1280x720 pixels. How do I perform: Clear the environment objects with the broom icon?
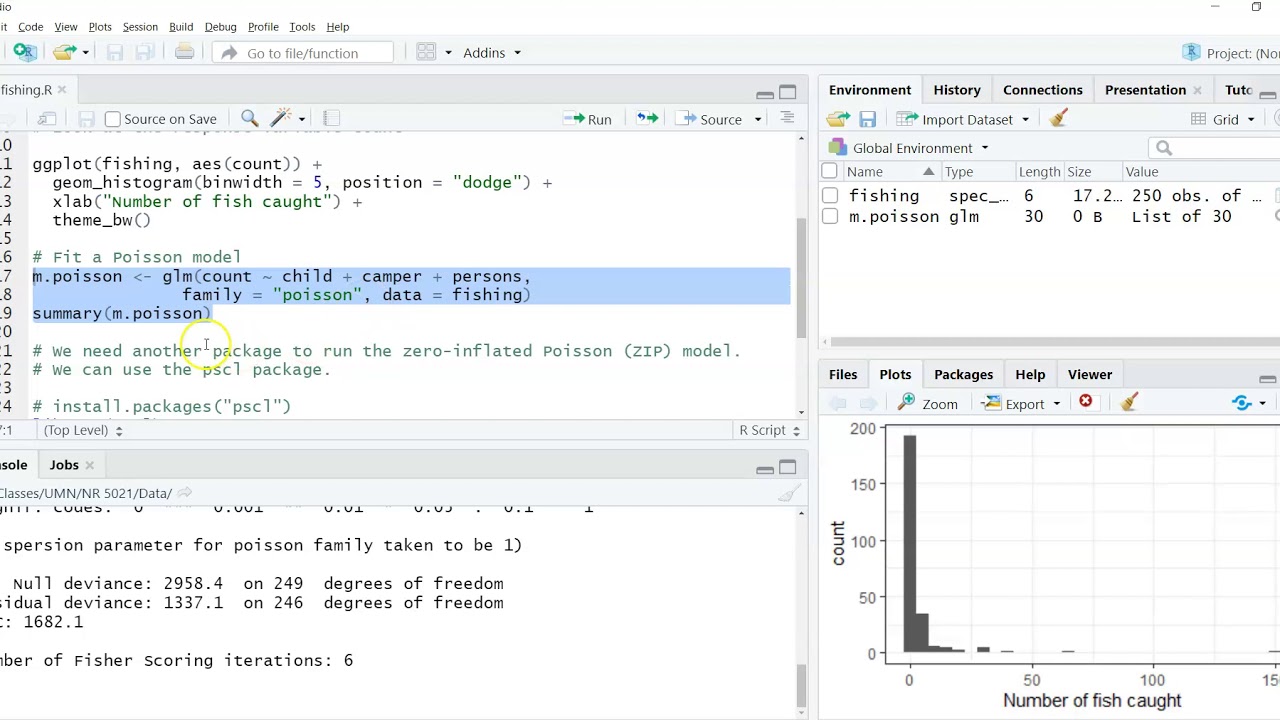tap(1058, 118)
